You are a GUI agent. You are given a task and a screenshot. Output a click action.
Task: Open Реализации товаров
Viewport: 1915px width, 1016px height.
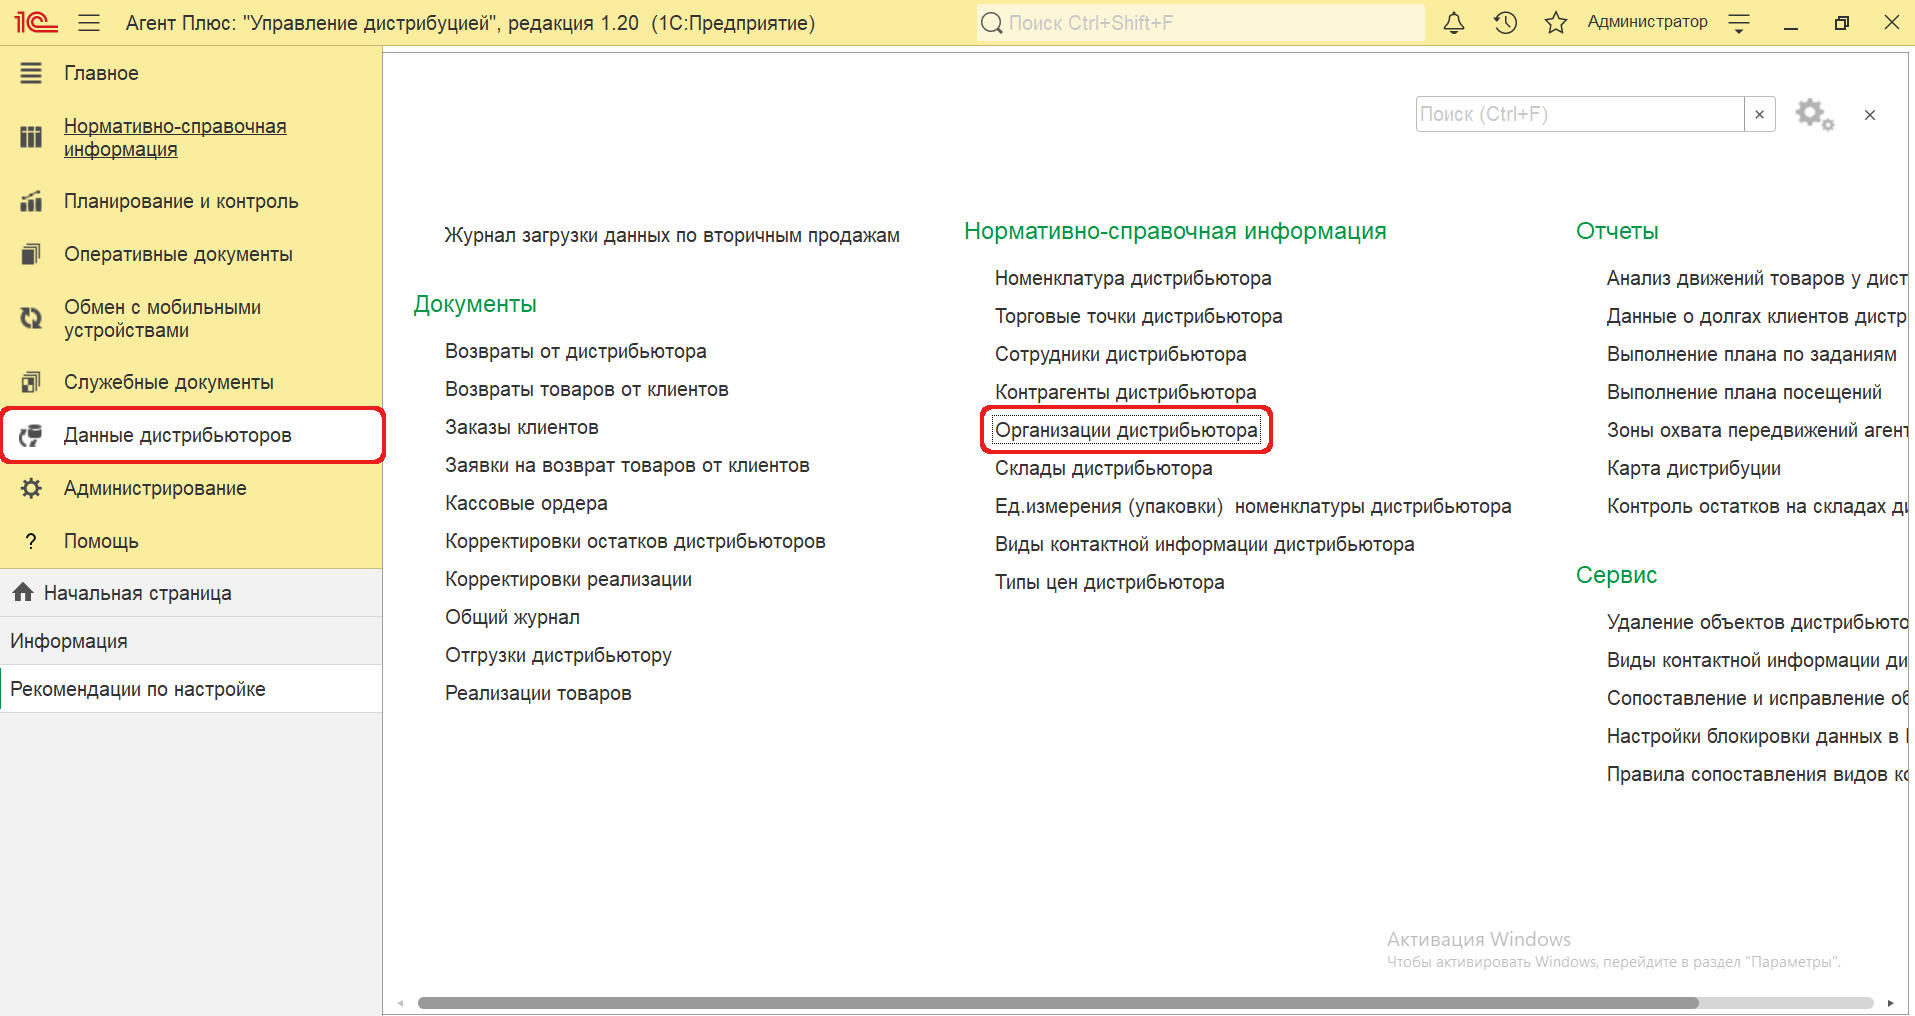pyautogui.click(x=538, y=693)
